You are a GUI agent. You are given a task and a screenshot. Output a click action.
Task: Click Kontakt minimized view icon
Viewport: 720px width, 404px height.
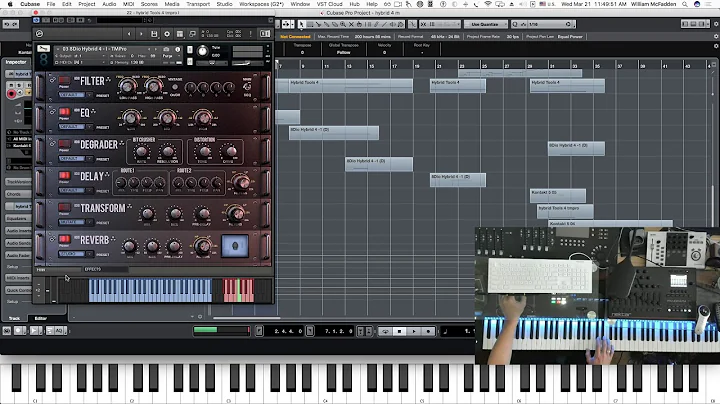(x=192, y=34)
